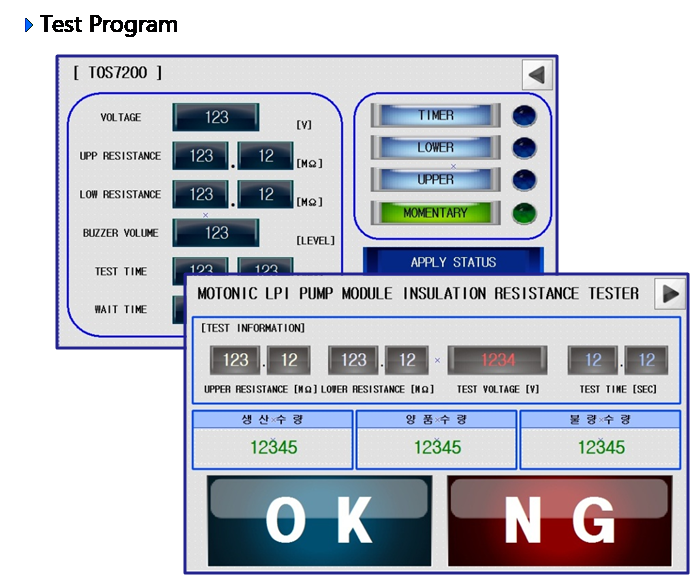Select the LOW RESISTANCE decimal field
Screen dimensions: 690x575
(x=265, y=194)
